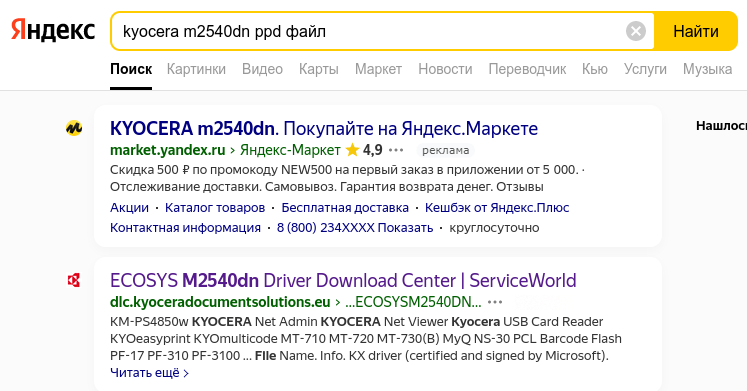This screenshot has width=747, height=391.
Task: Open the Yandex Market favicon icon
Action: (x=74, y=128)
